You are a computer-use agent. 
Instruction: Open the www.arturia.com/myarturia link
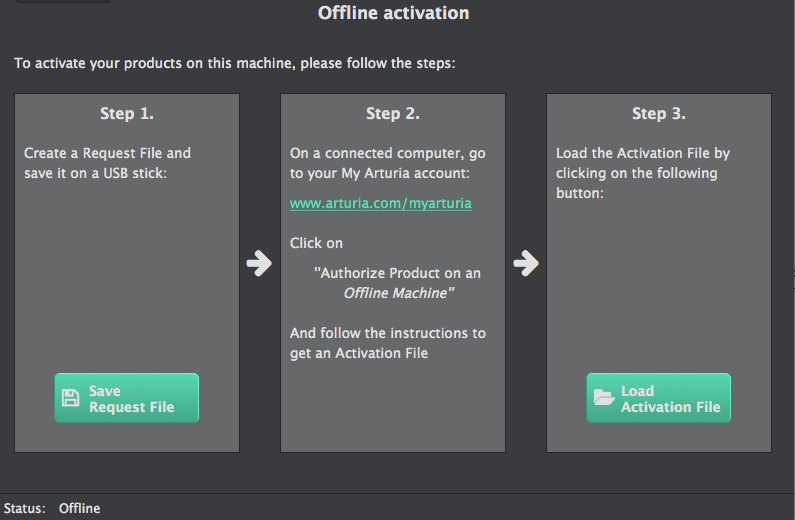point(381,203)
